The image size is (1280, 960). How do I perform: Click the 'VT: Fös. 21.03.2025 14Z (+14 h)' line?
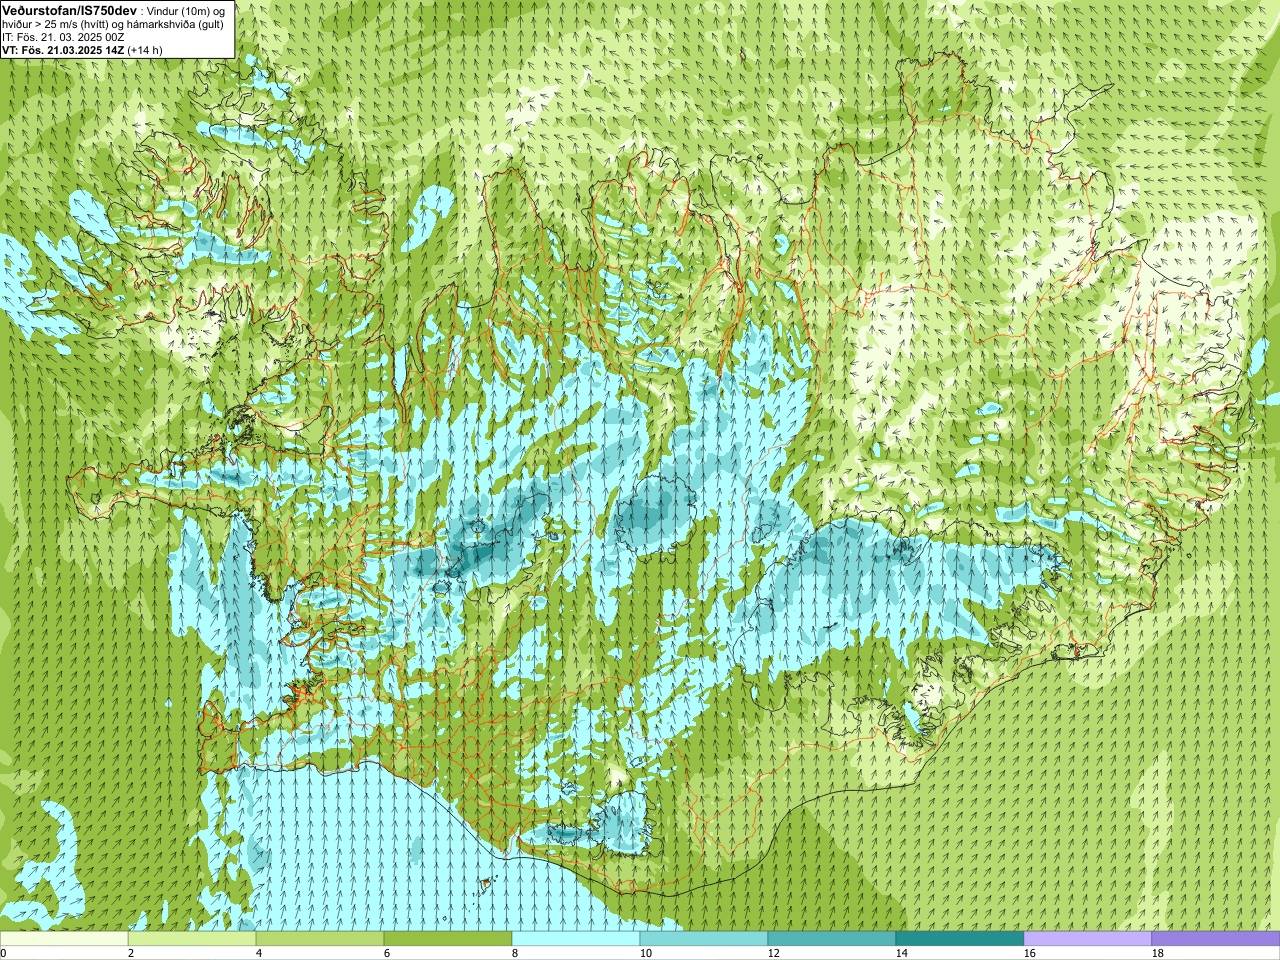tap(82, 50)
